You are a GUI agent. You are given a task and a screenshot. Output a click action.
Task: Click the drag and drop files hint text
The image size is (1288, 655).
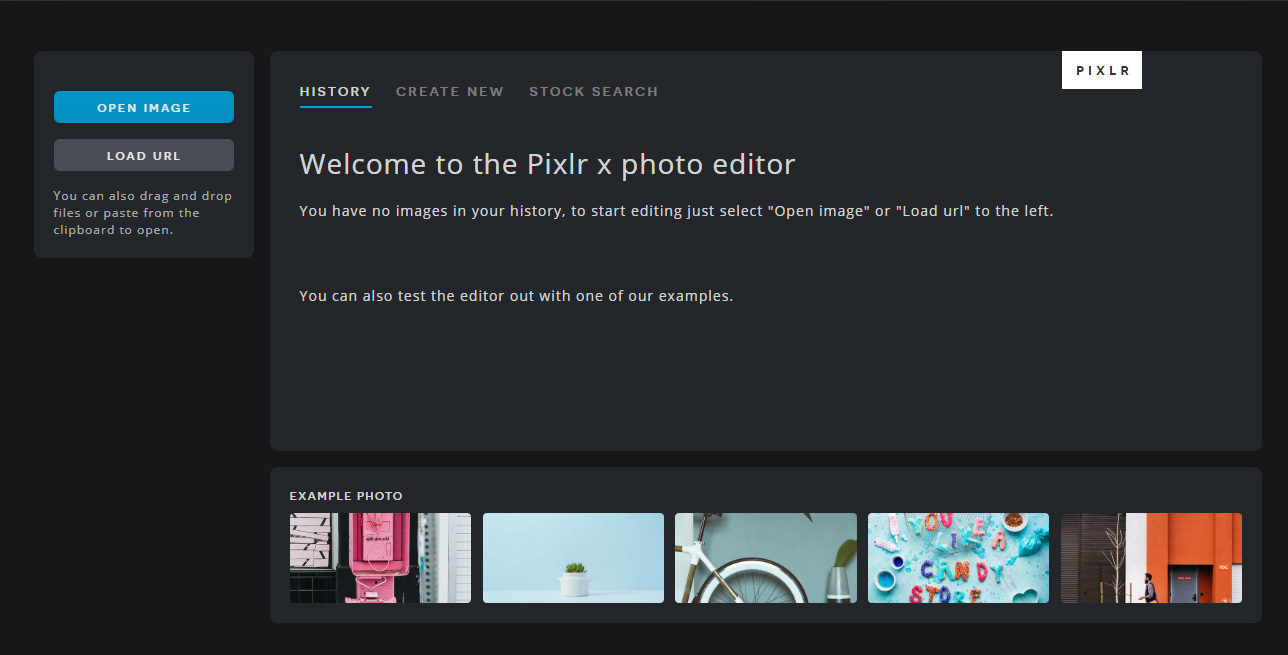coord(143,213)
